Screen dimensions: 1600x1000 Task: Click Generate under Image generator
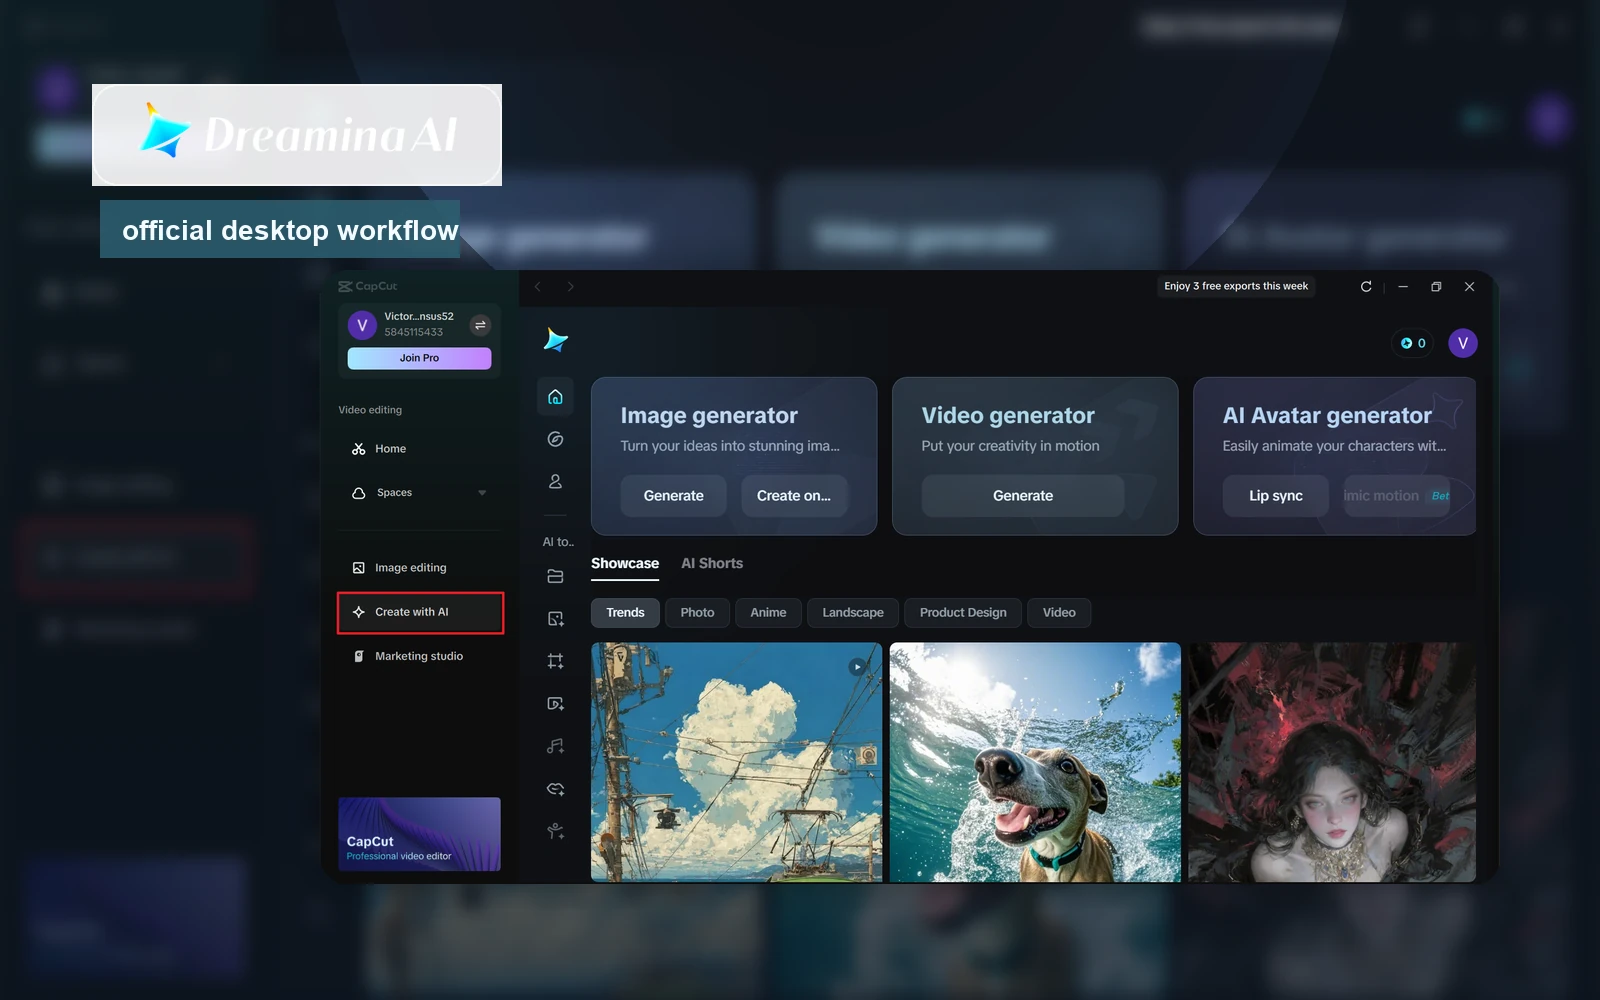click(x=673, y=496)
